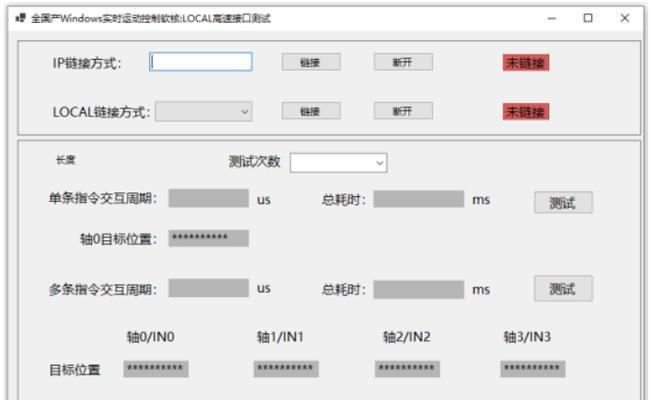Click 断开 button in IP链接方式 row
The image size is (653, 400).
pyautogui.click(x=403, y=62)
